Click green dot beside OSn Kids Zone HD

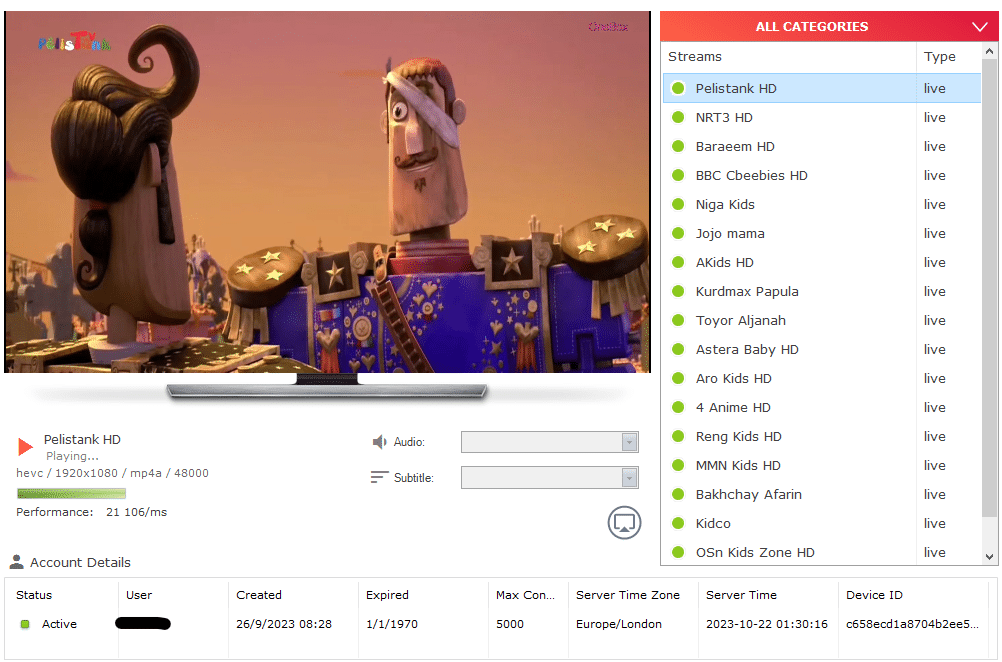point(678,552)
